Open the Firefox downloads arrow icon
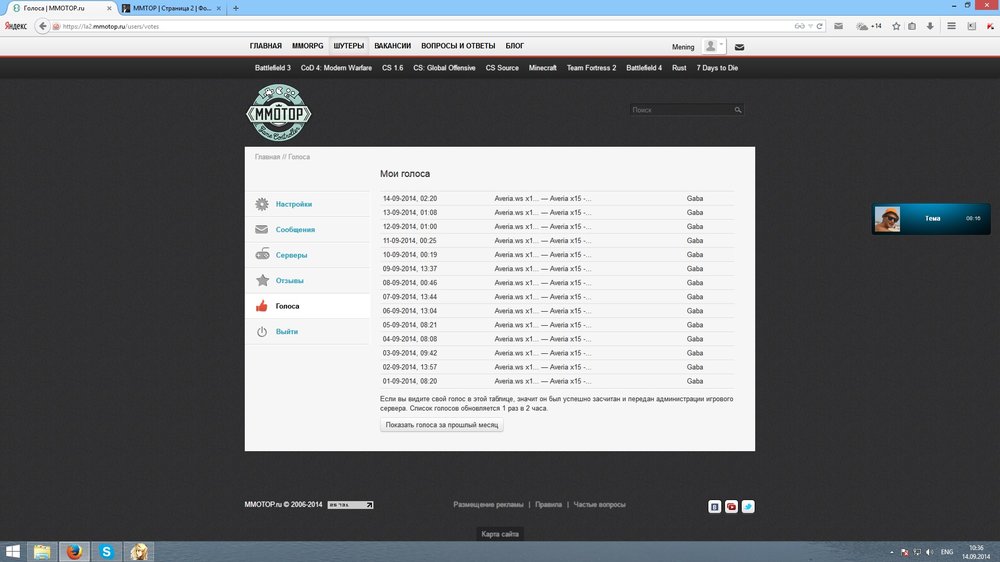This screenshot has height=562, width=1000. click(929, 26)
